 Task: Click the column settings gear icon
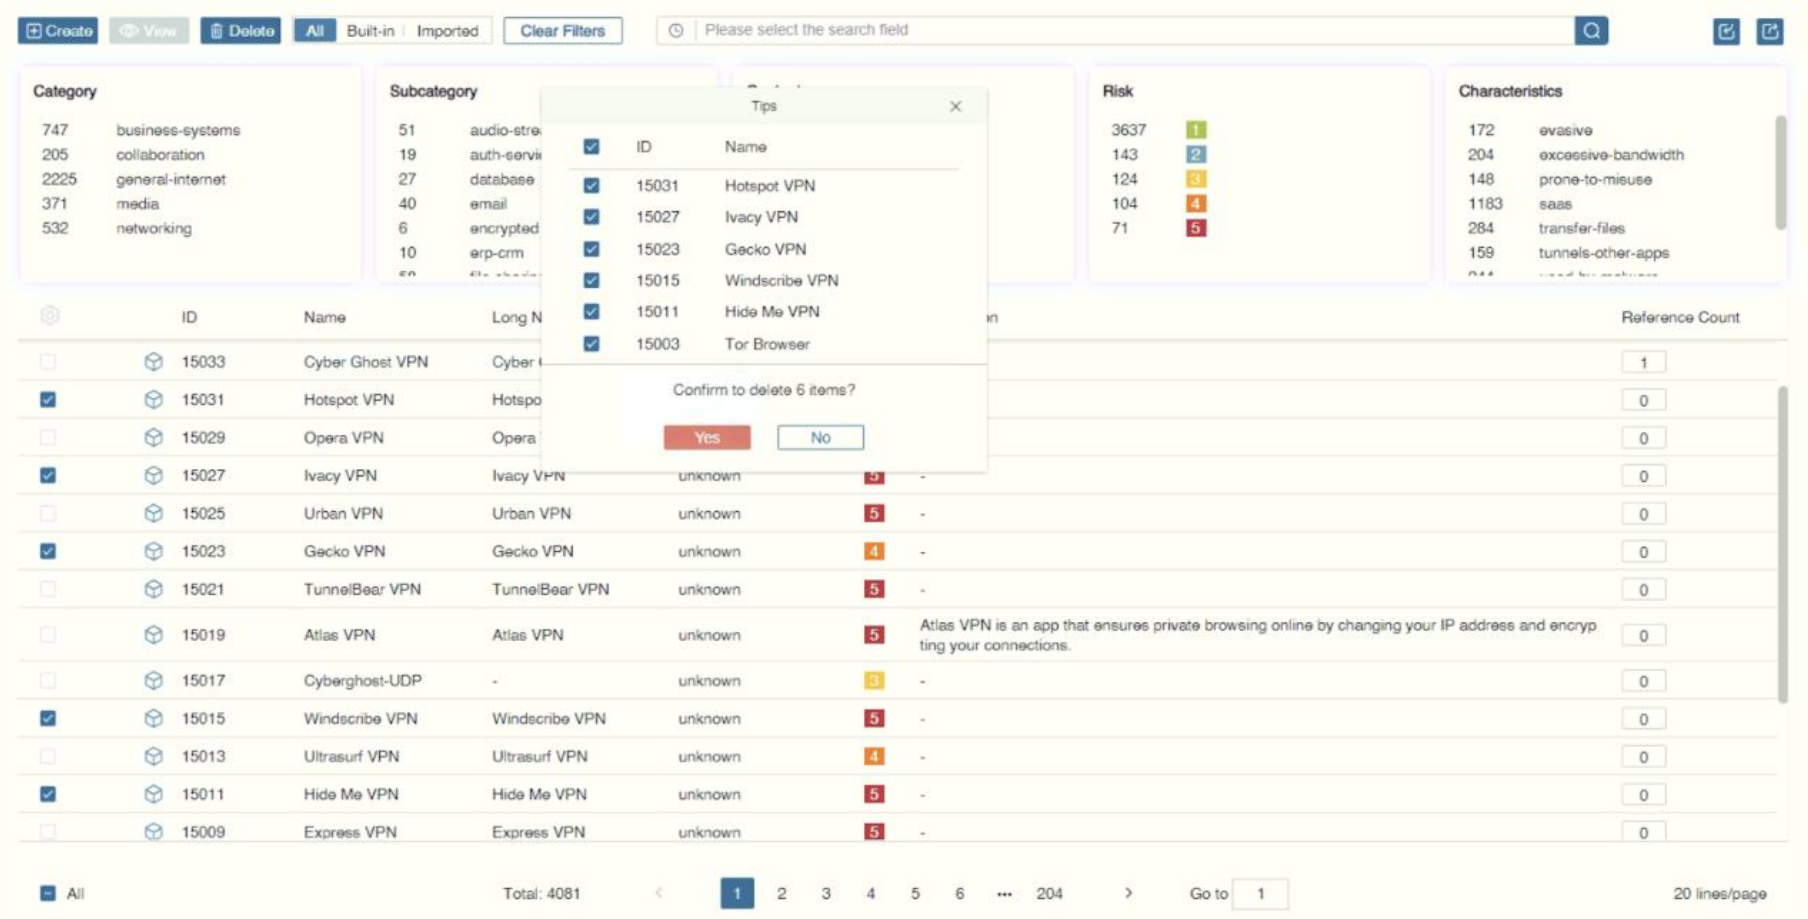tap(50, 316)
